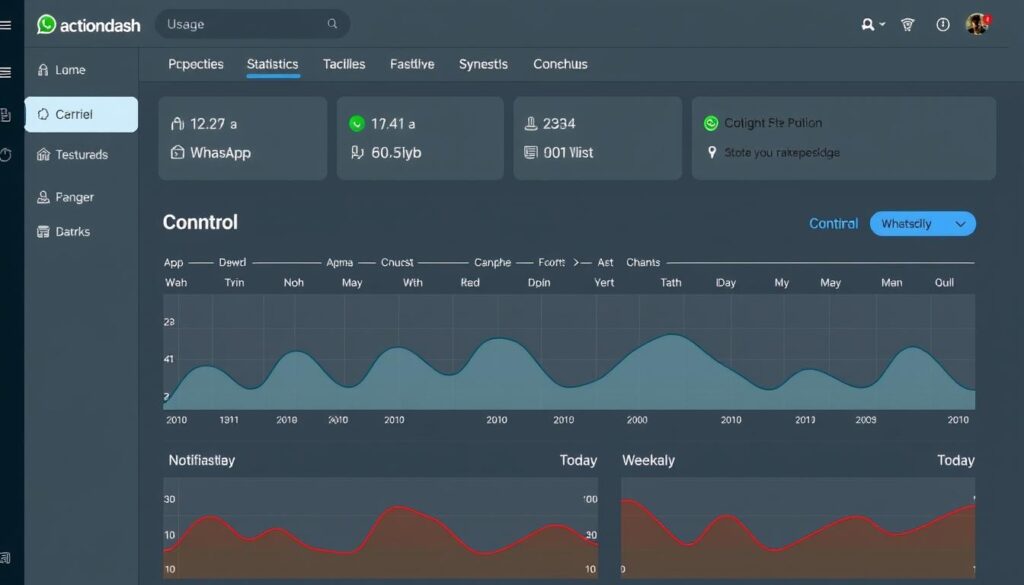1024x585 pixels.
Task: Open Testureds in the sidebar
Action: coord(81,155)
